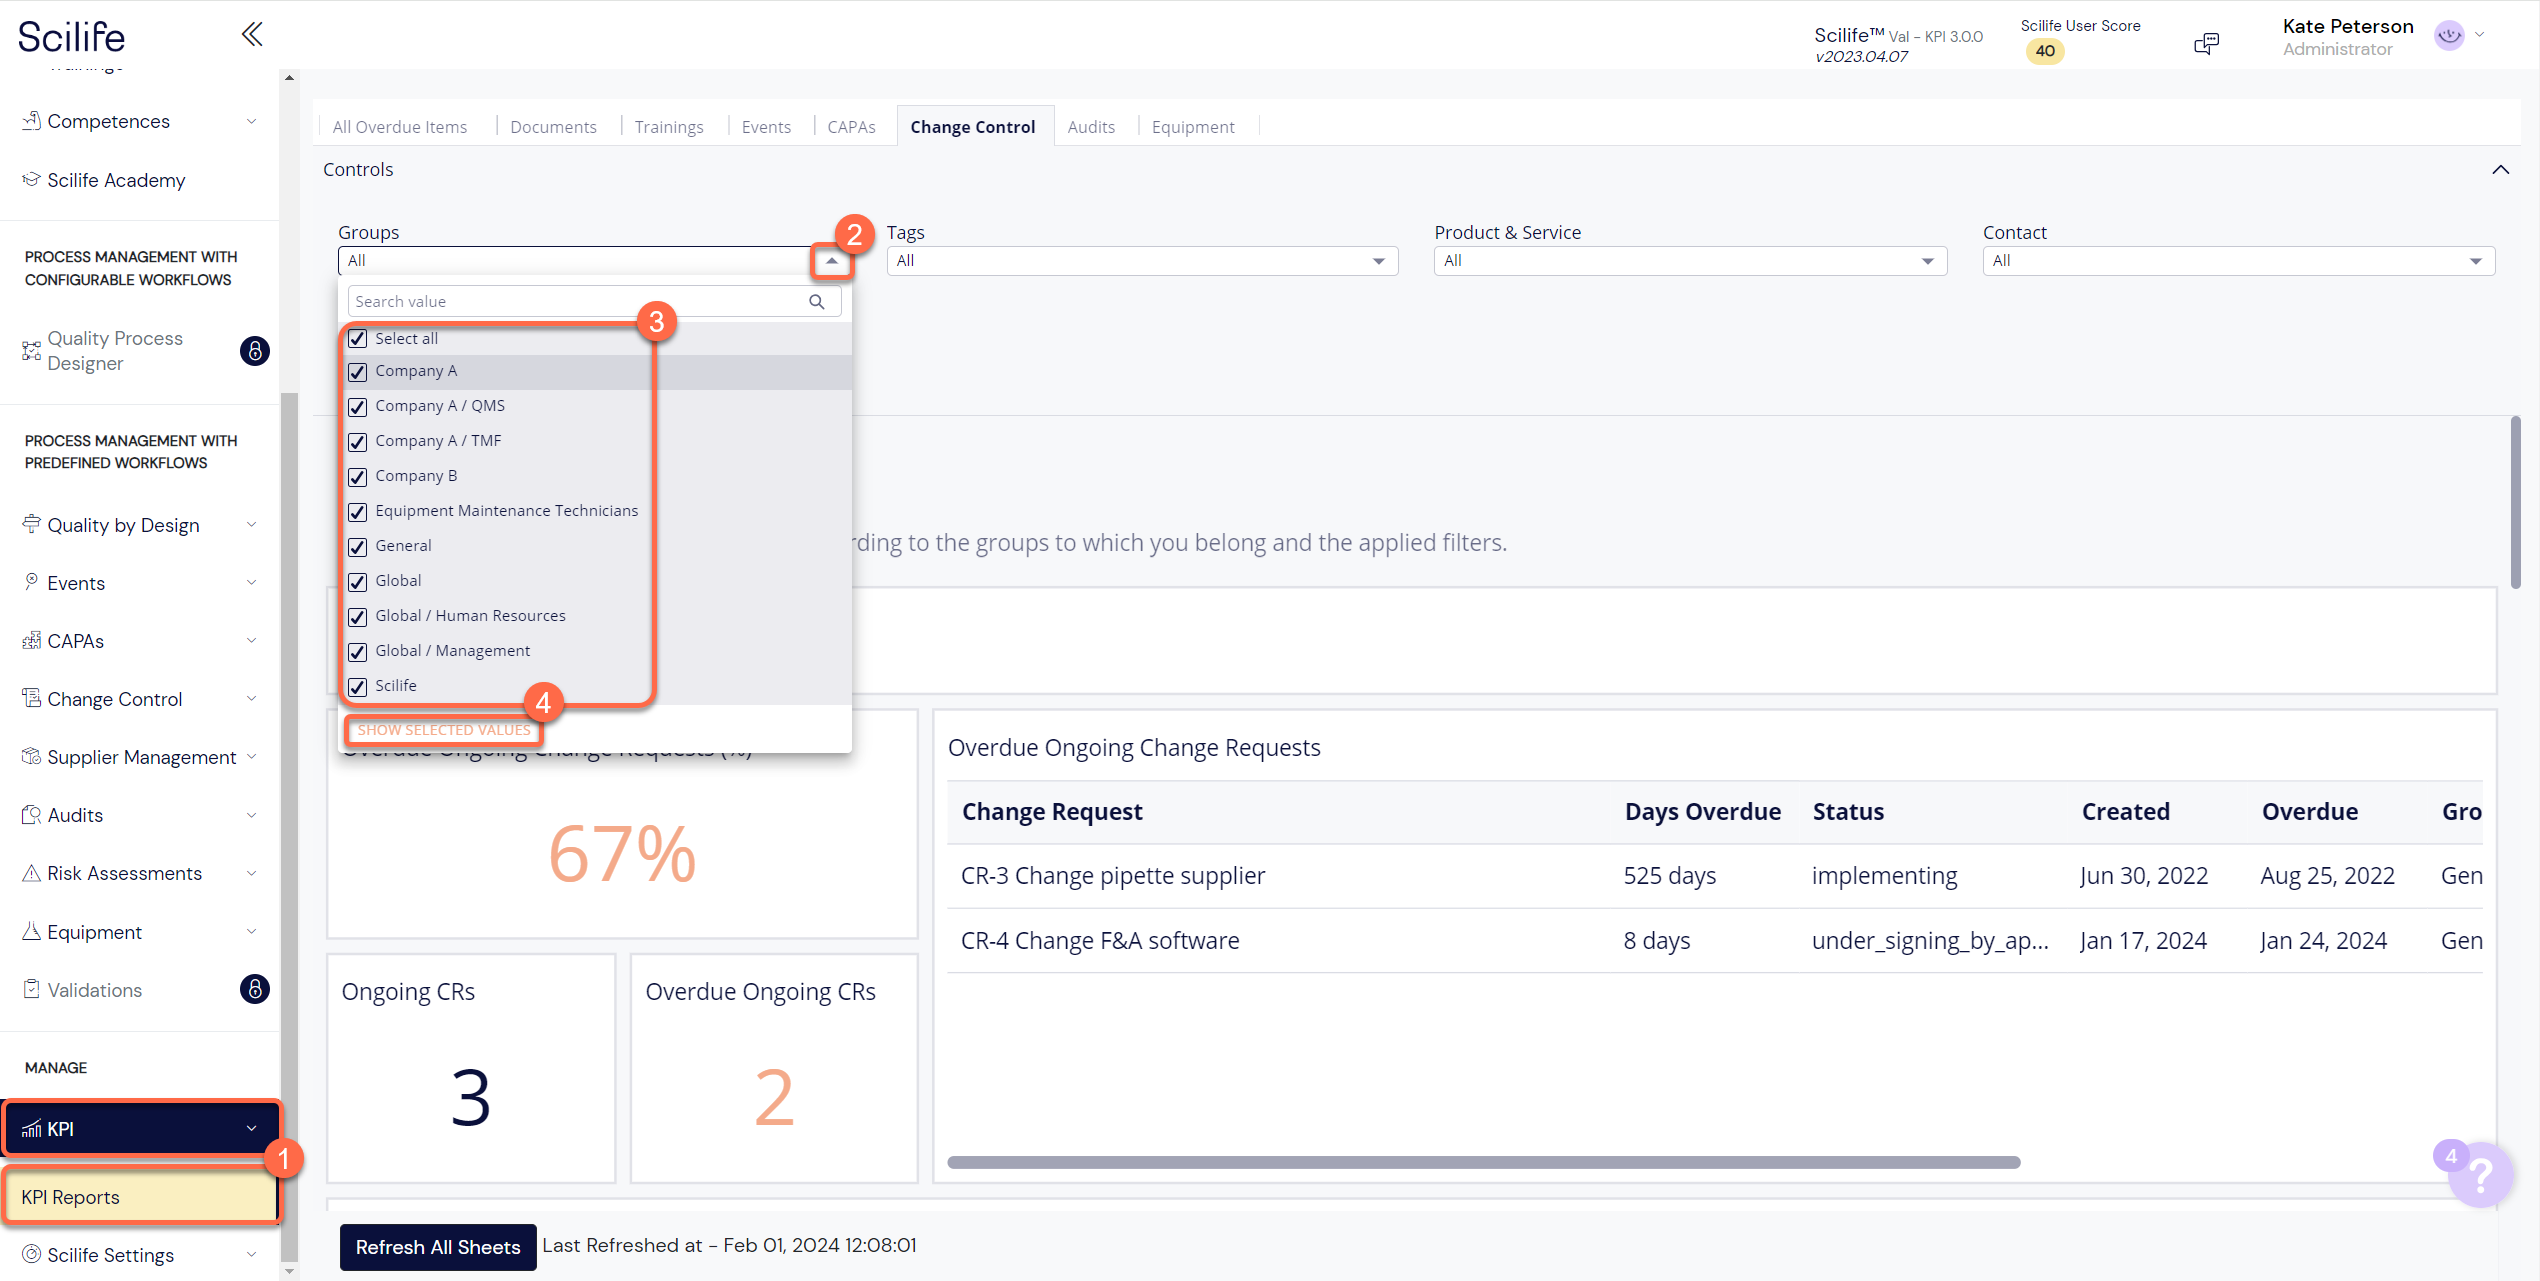Open the Product & Service dropdown
Viewport: 2540px width, 1281px height.
(x=1690, y=261)
